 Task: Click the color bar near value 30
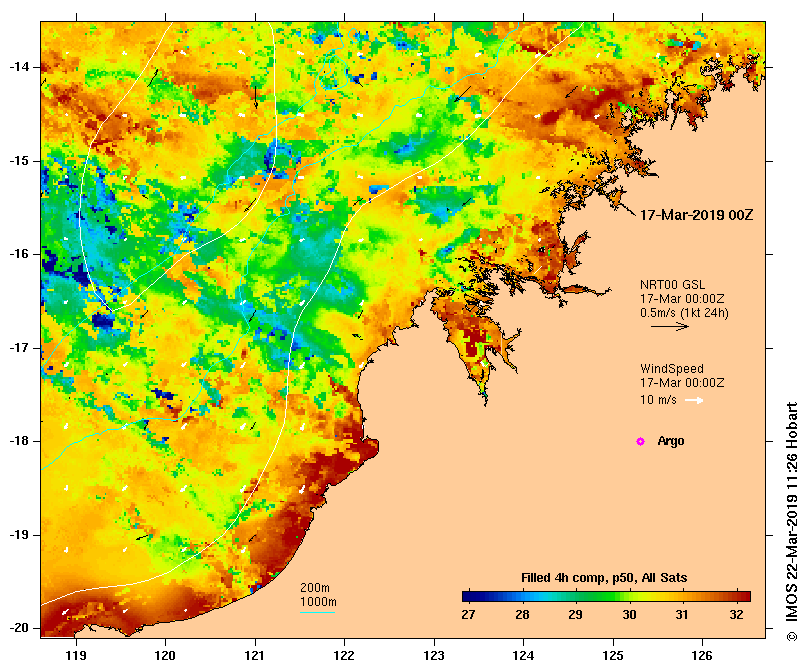(629, 597)
